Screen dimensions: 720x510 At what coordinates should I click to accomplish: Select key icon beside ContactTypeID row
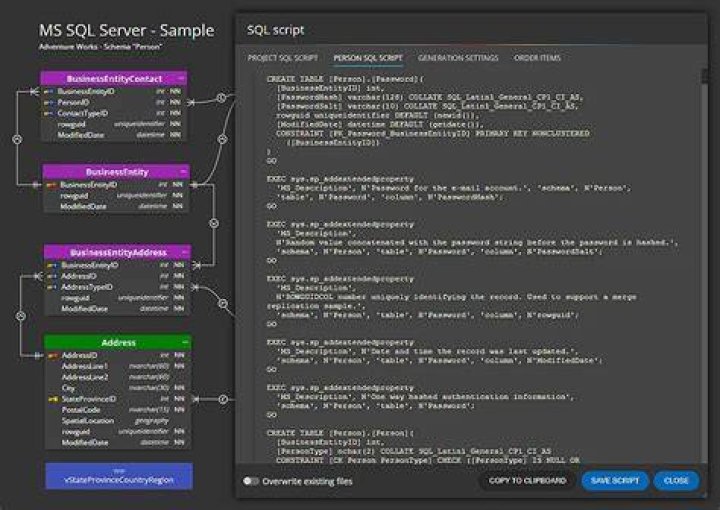[48, 113]
